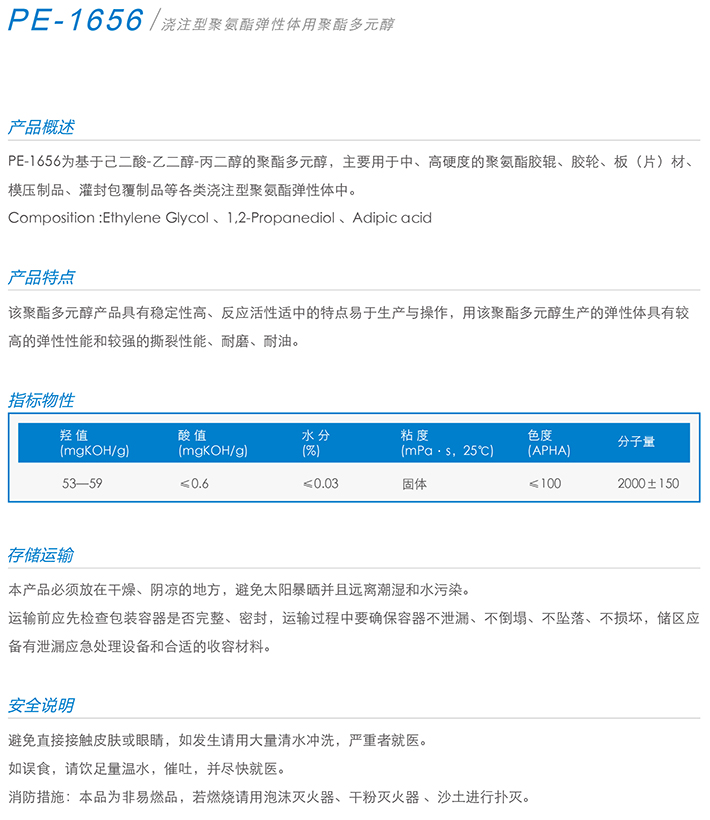Click the 53—59 hydroxyl value cell
The image size is (710, 820).
82,484
